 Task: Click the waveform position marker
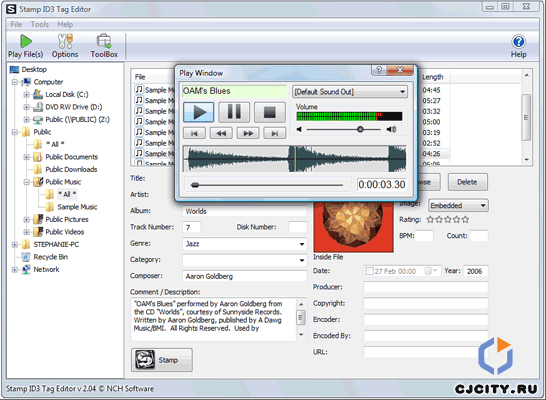(295, 159)
